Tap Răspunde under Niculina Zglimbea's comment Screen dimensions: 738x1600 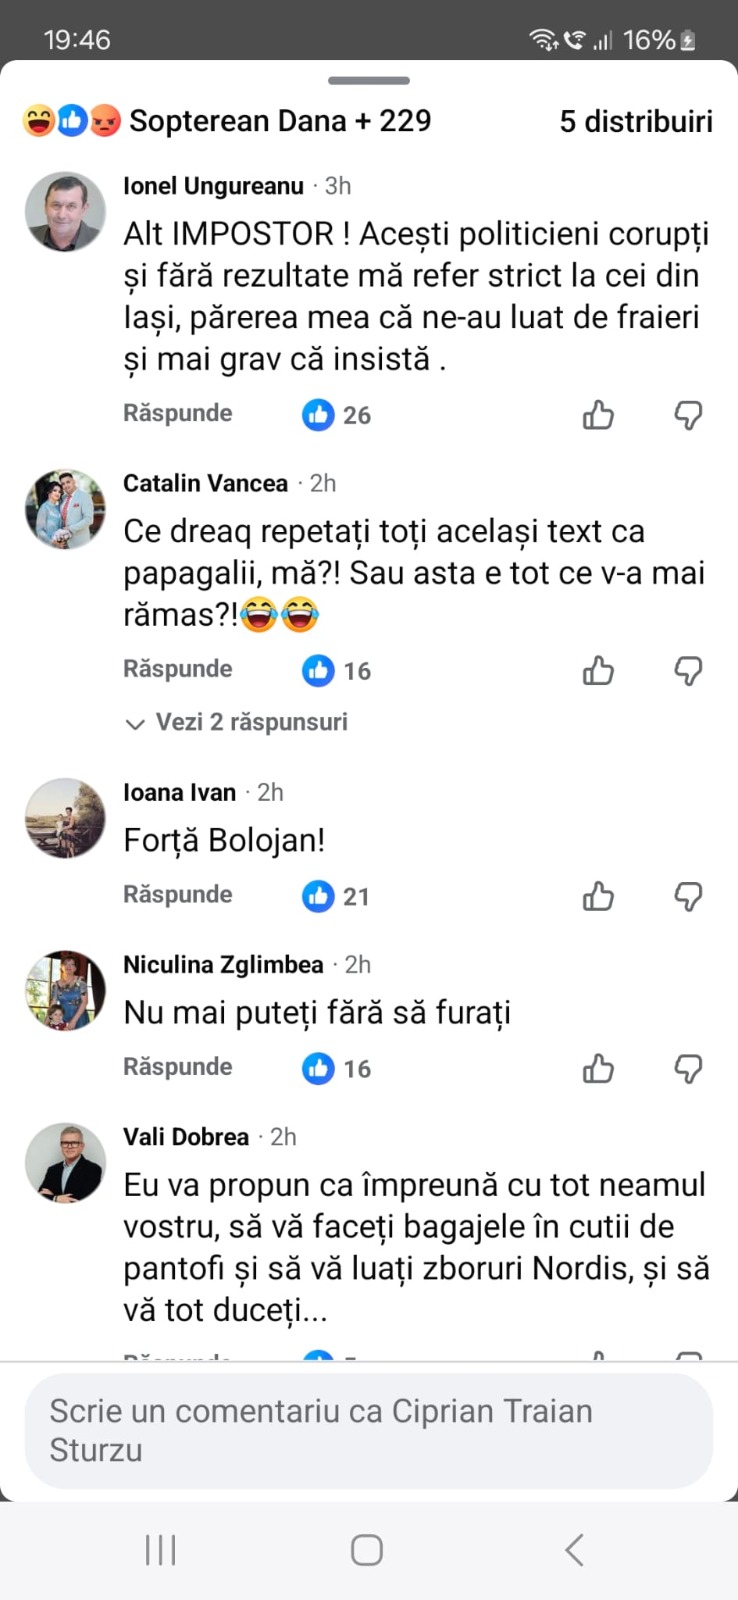177,1067
